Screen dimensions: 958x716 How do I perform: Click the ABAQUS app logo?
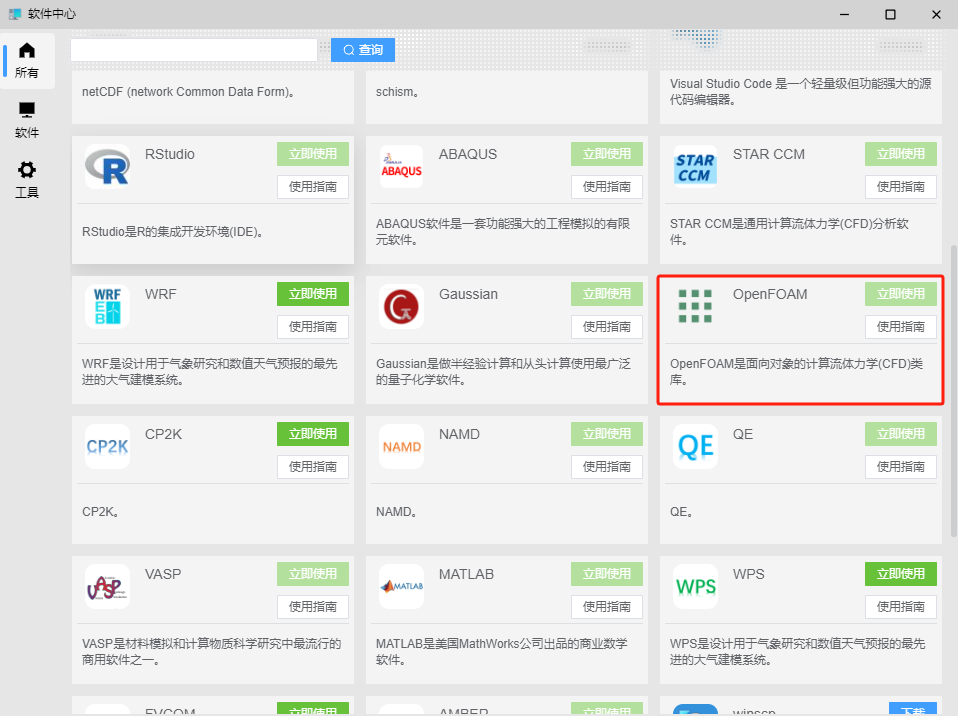point(401,166)
